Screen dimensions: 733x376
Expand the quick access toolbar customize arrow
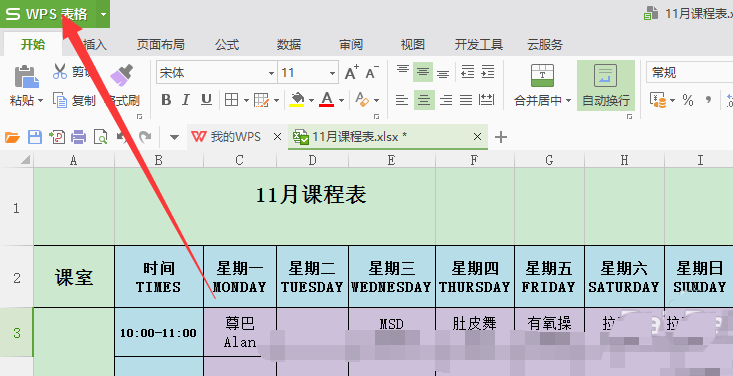(174, 137)
